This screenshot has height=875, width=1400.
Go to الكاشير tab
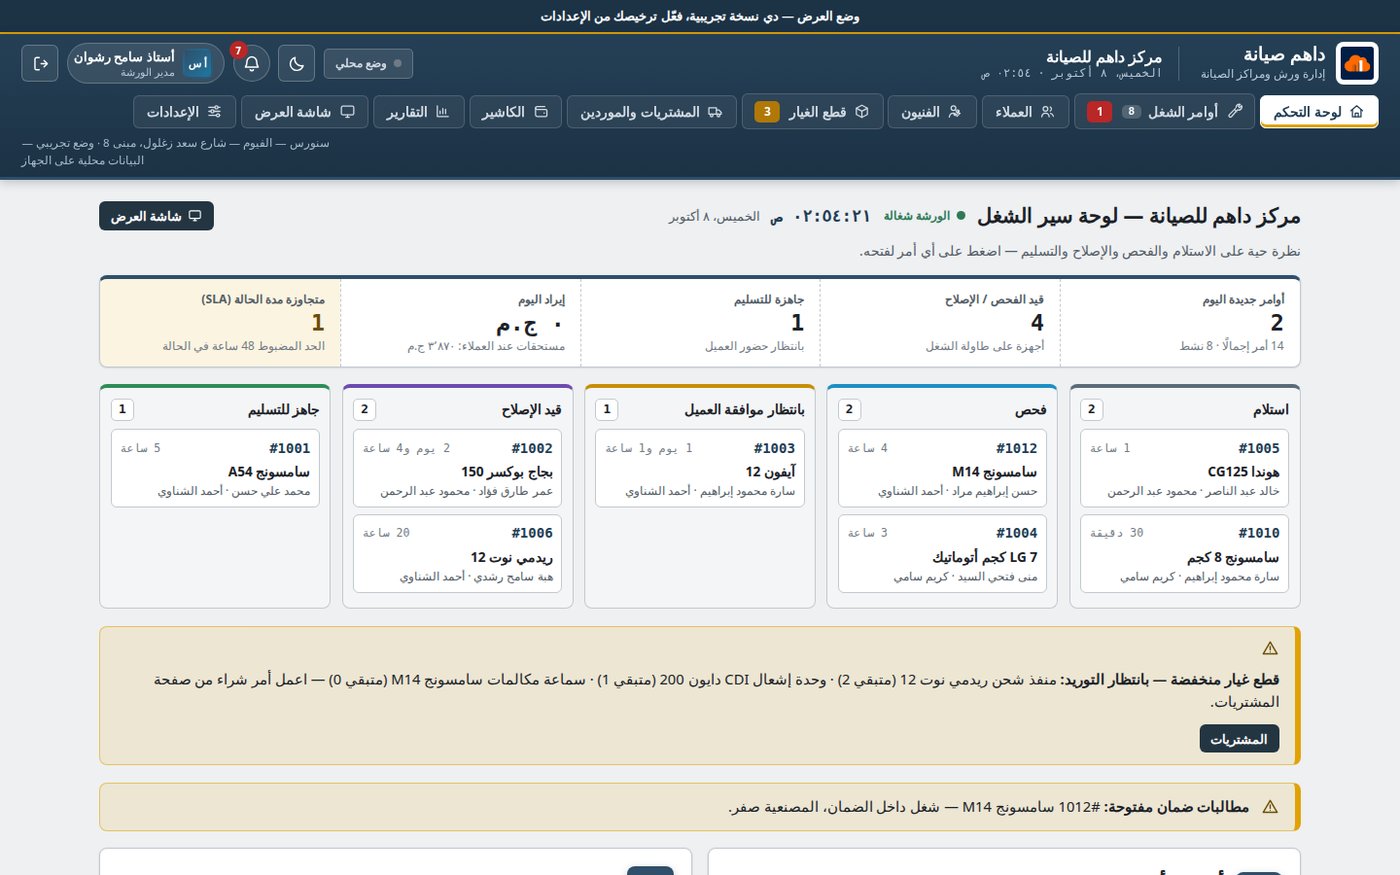(x=515, y=112)
